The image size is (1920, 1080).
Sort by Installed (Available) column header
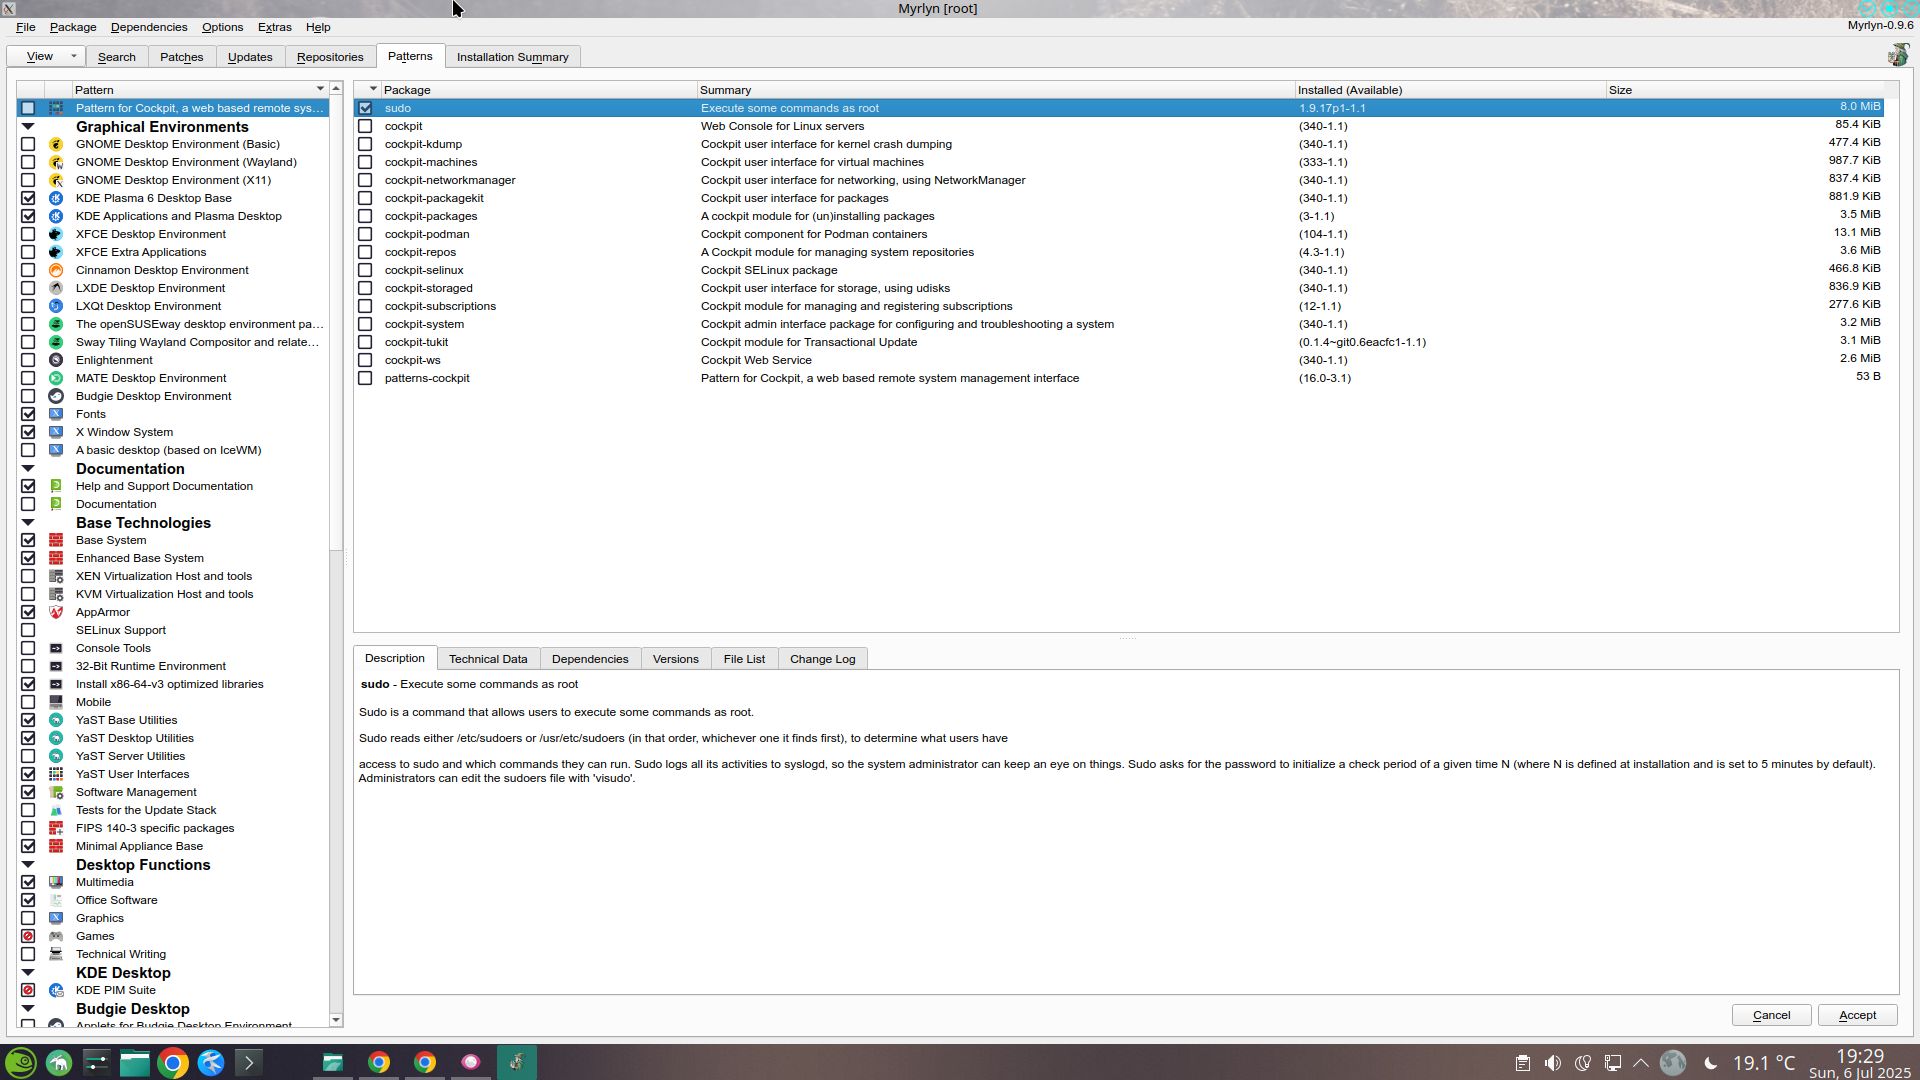(x=1450, y=90)
